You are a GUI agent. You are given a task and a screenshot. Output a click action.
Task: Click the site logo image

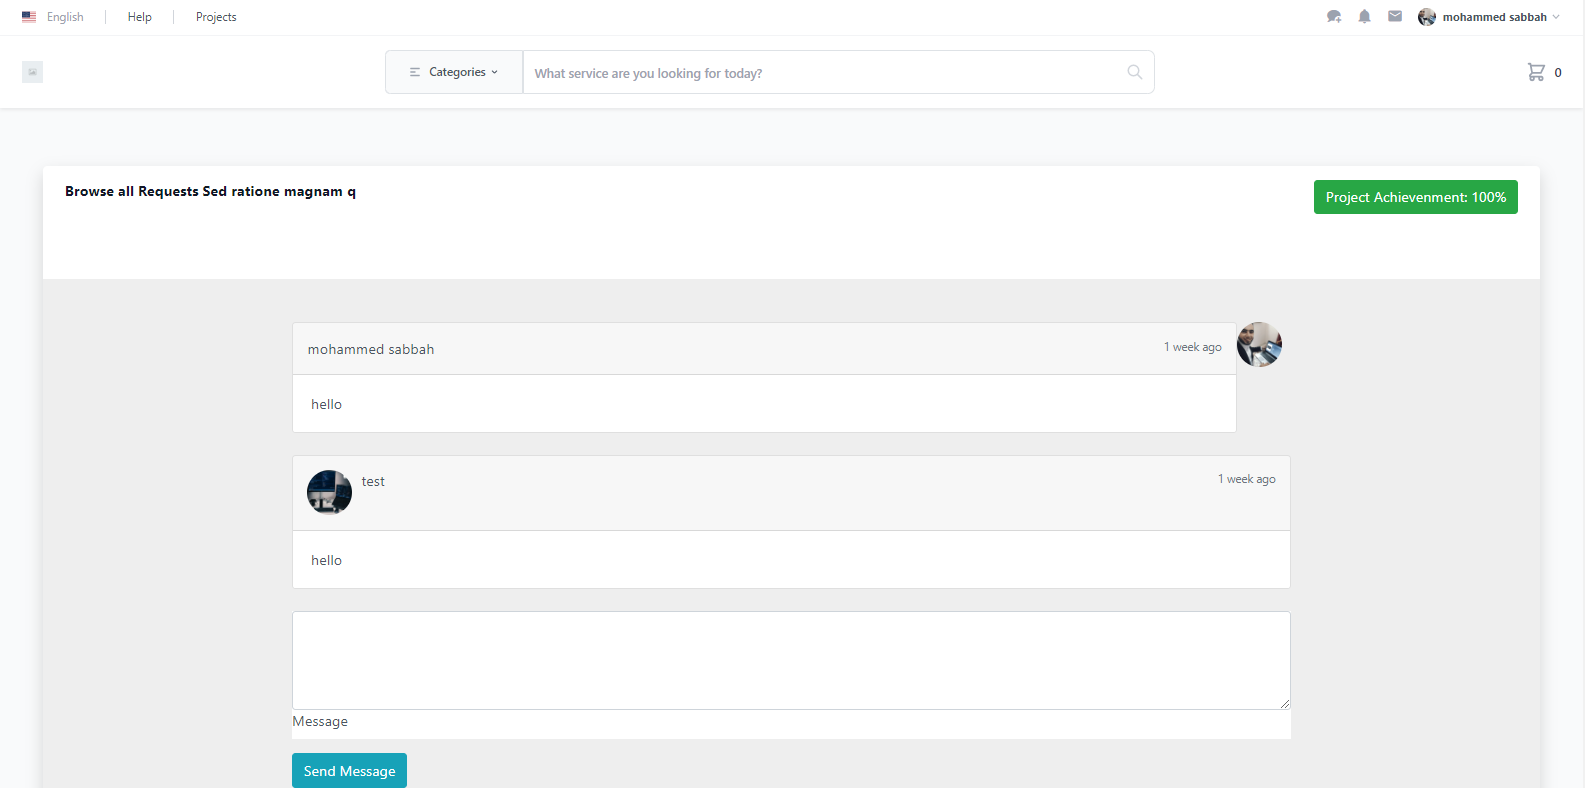pos(33,72)
